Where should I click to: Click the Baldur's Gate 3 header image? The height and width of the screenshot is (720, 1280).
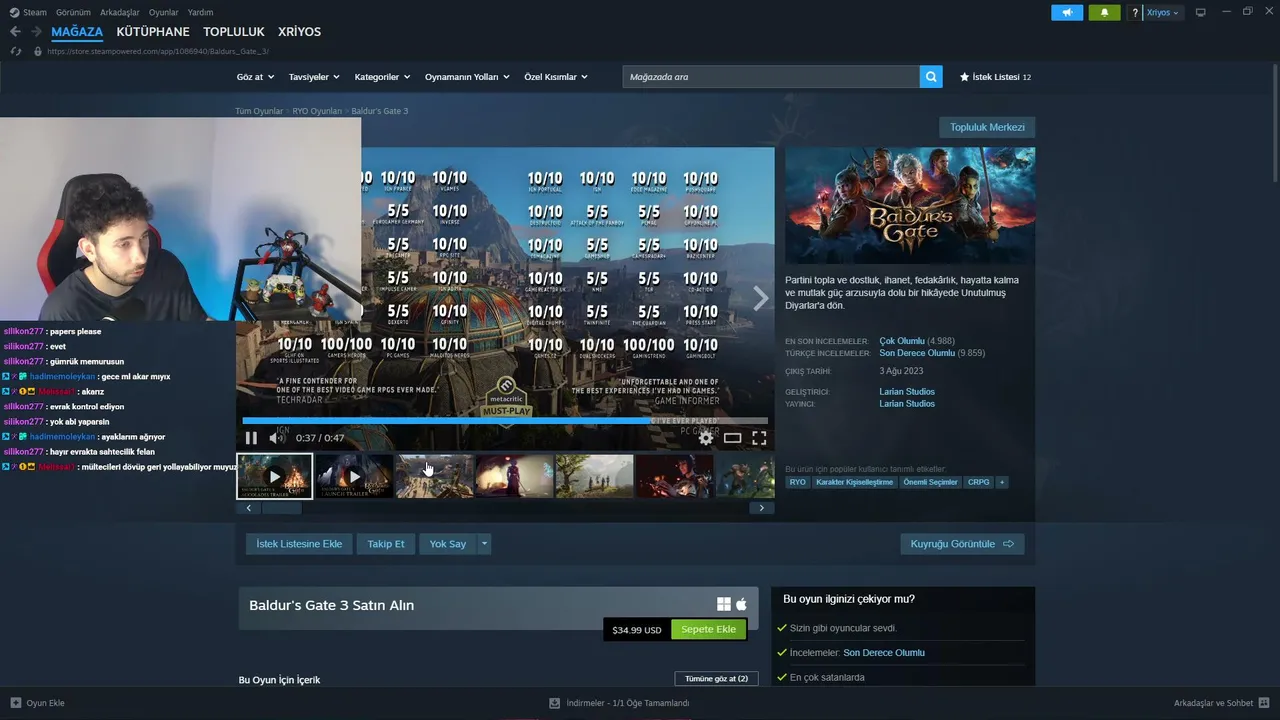click(910, 206)
